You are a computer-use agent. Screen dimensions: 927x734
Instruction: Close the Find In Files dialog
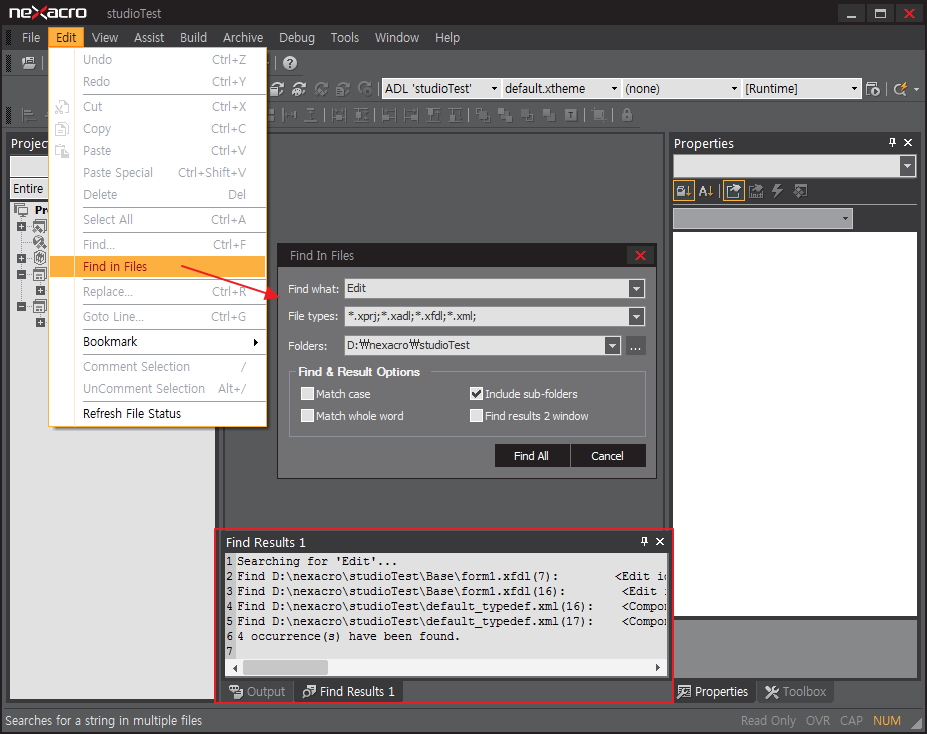click(640, 255)
